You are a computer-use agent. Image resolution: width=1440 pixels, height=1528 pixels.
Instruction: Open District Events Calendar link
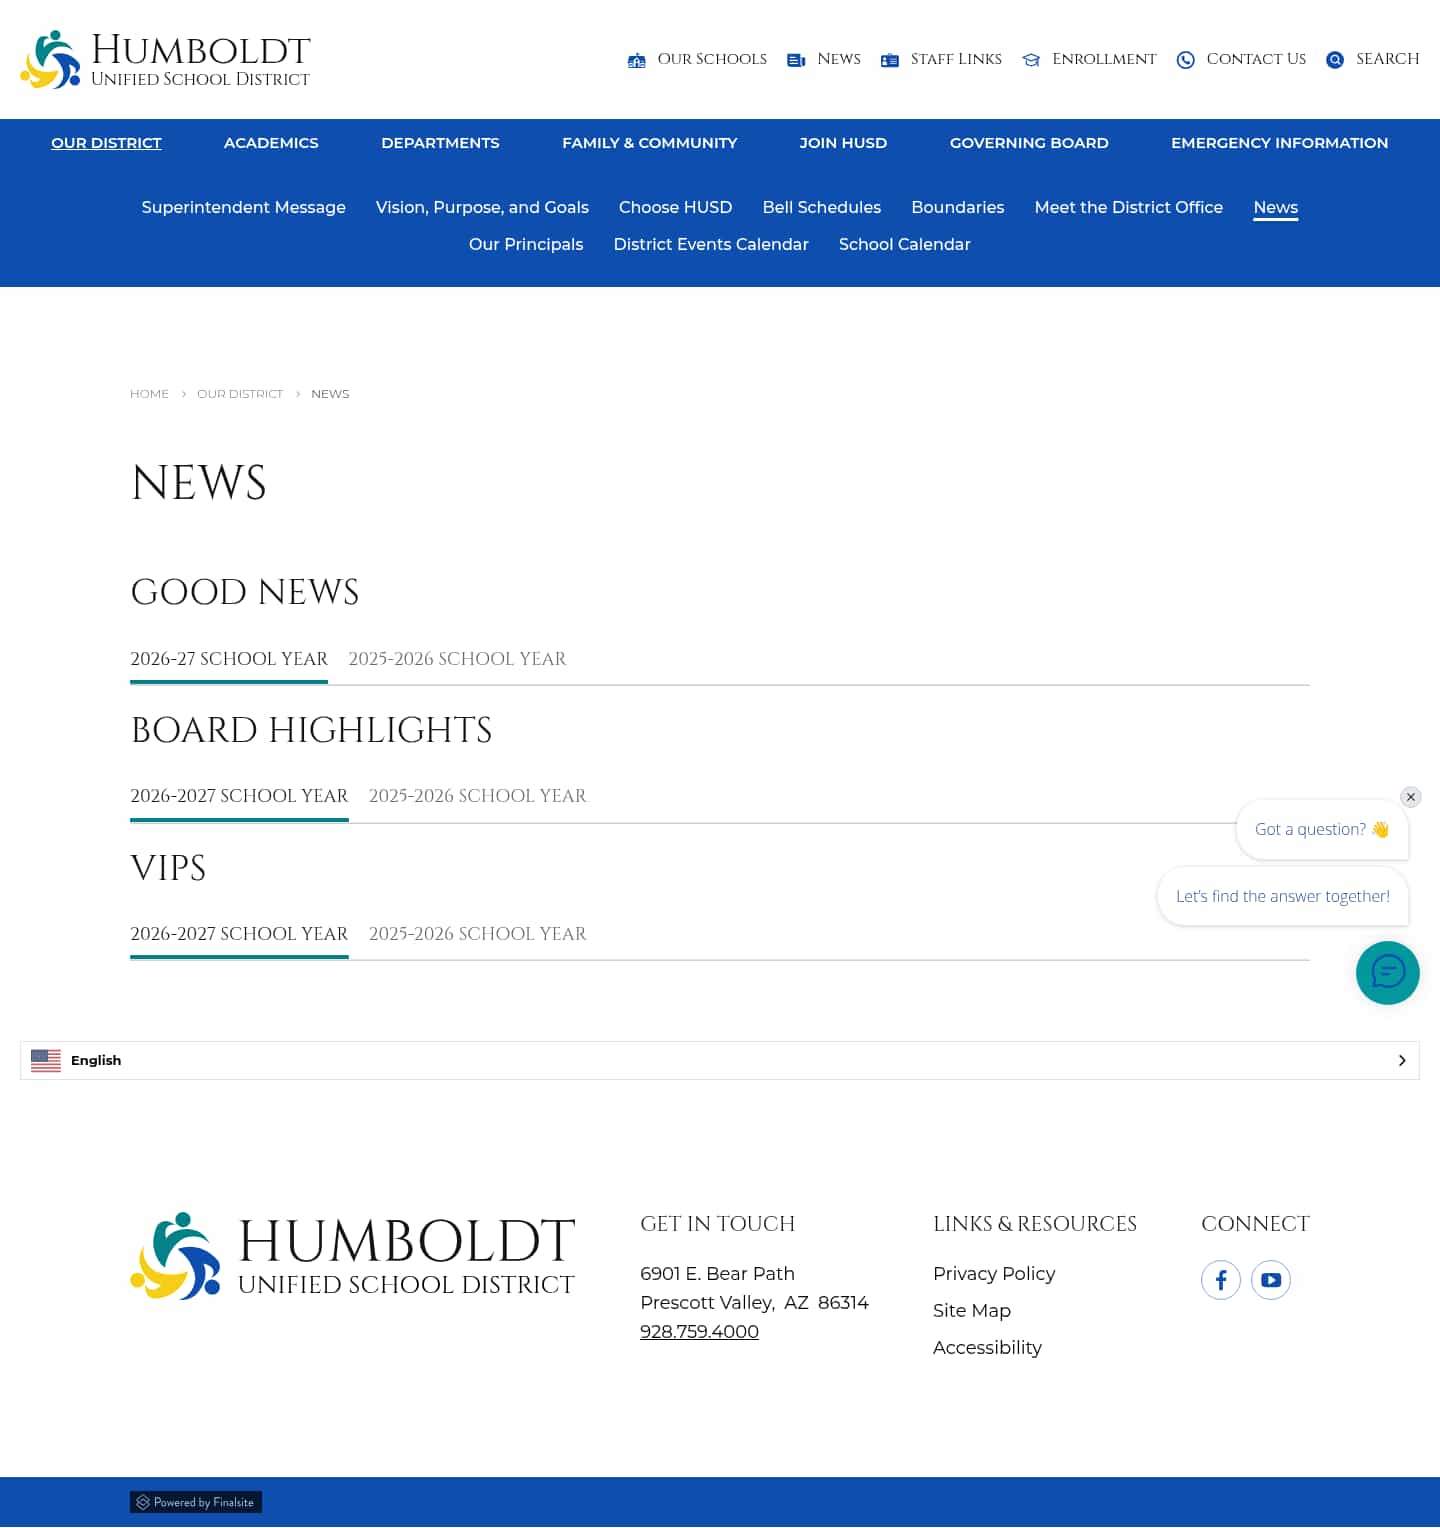(711, 244)
